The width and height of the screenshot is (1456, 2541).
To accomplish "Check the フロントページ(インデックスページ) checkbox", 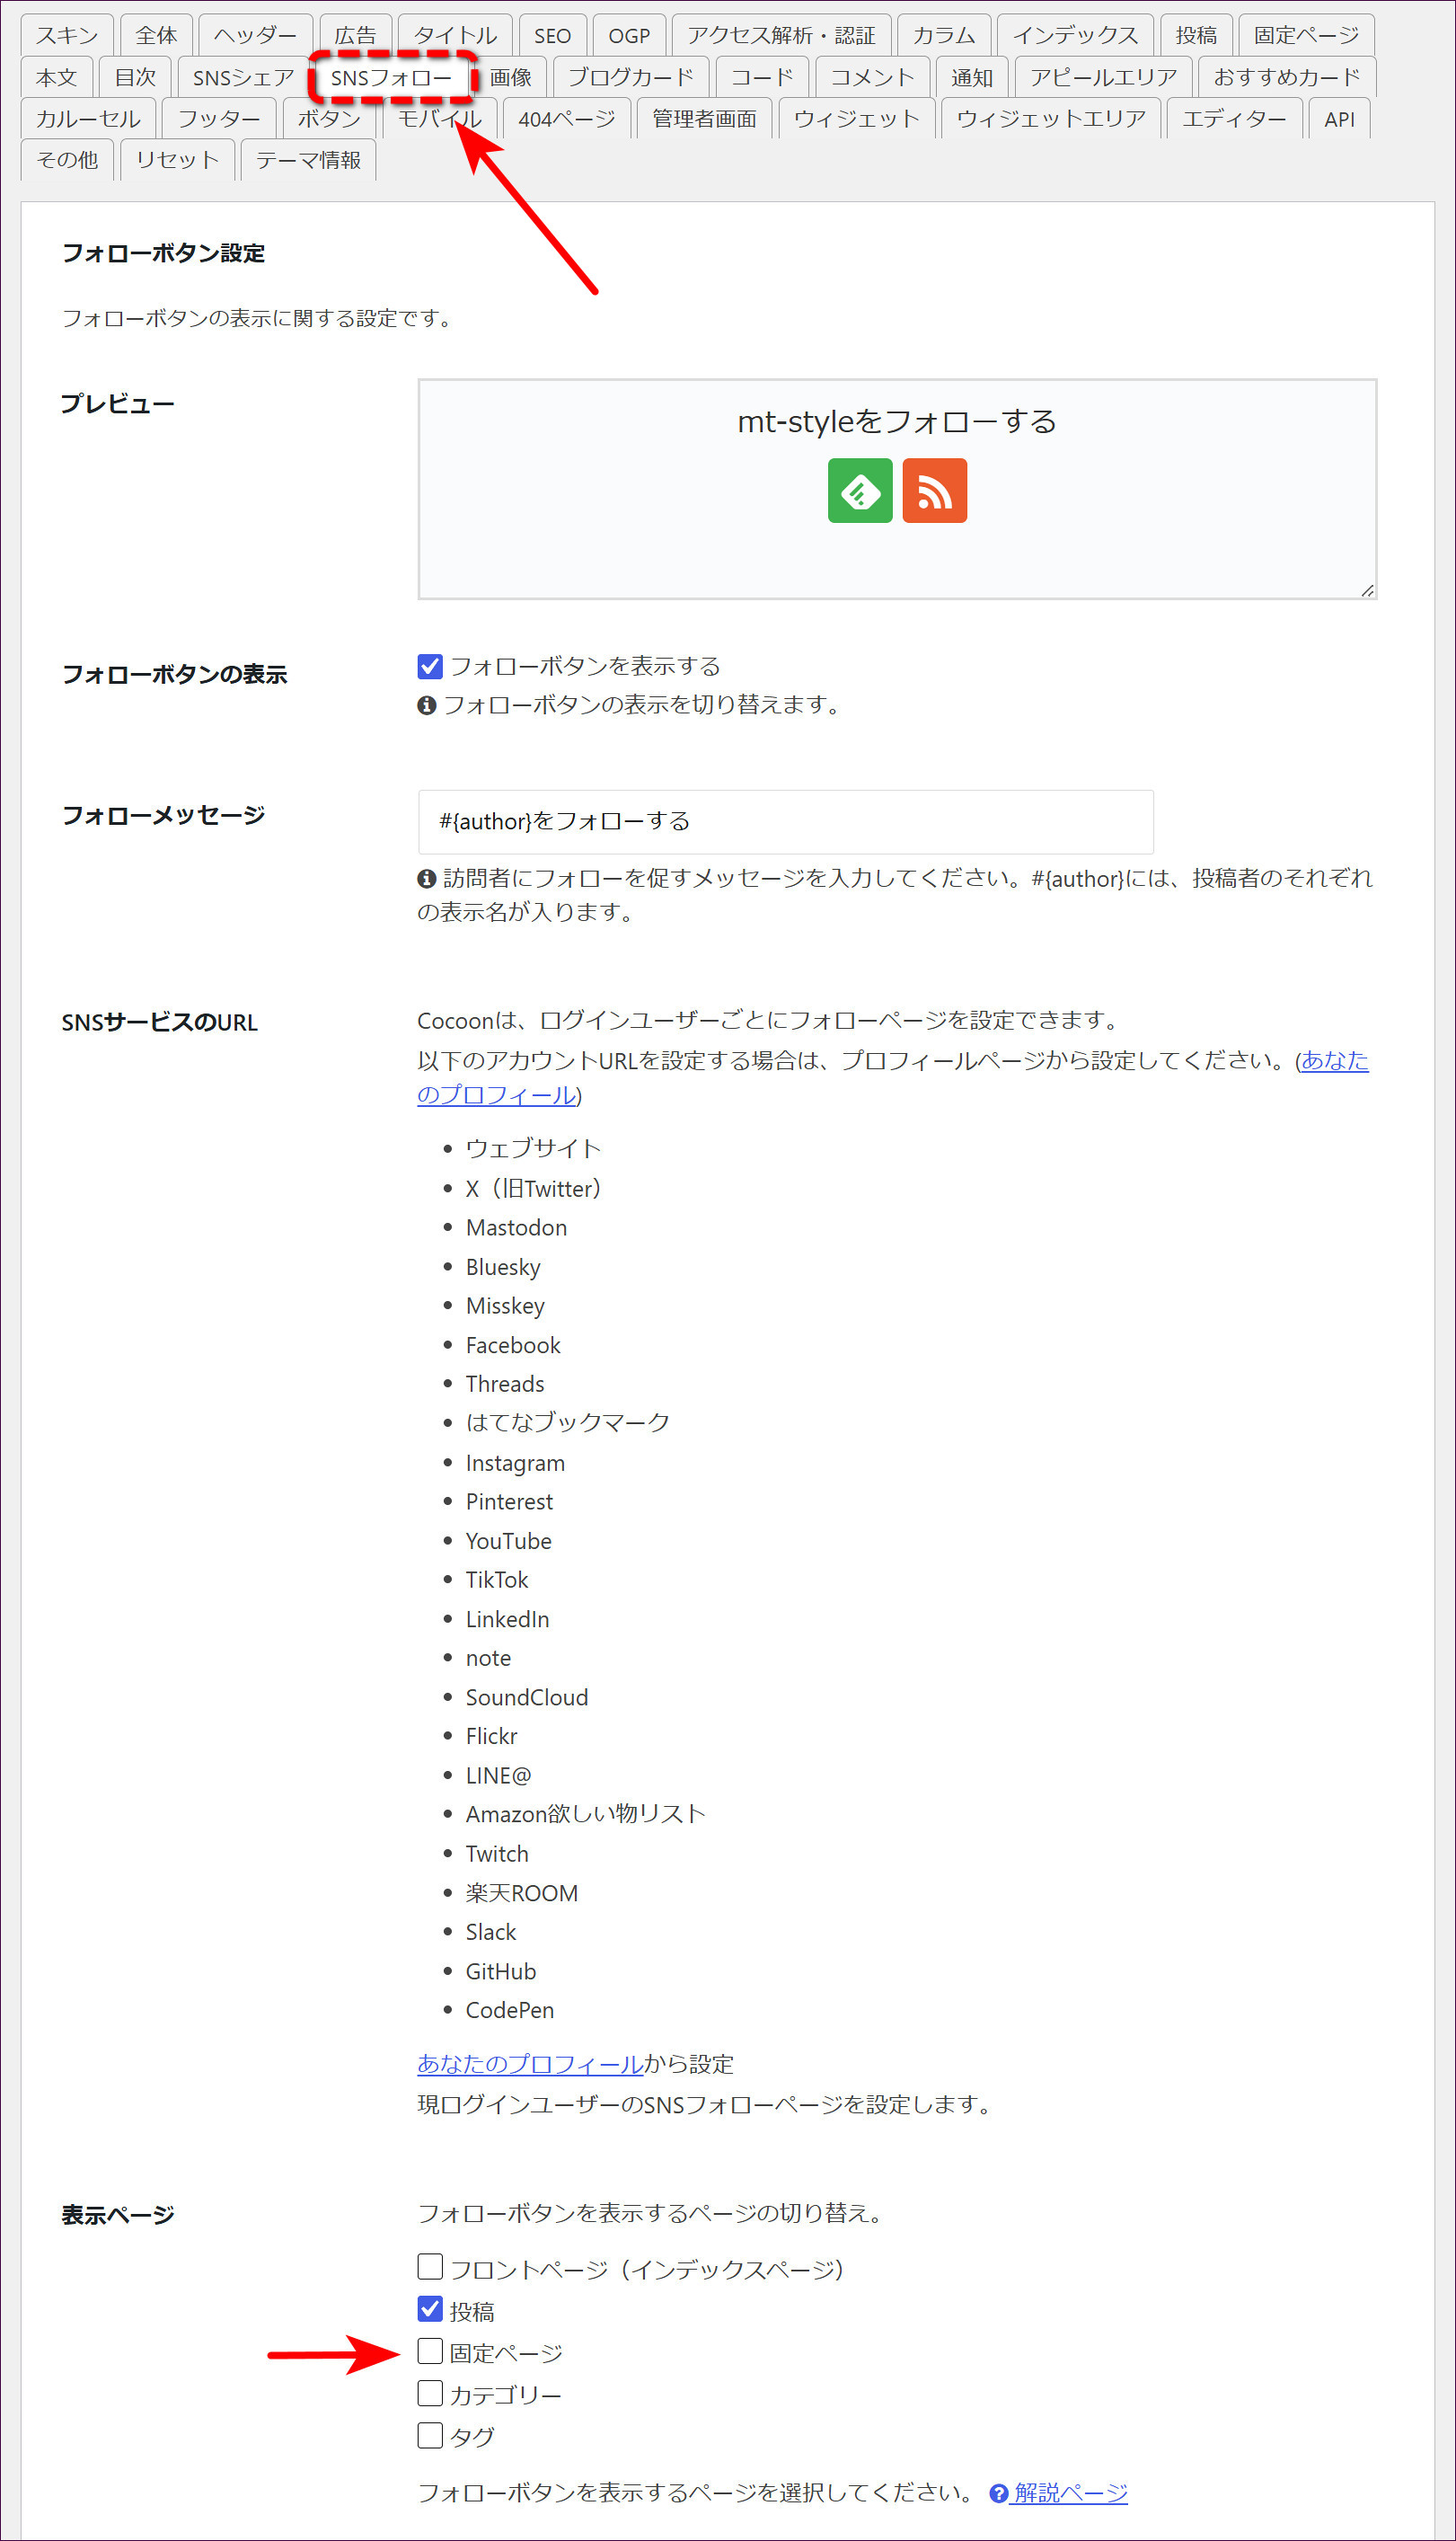I will pos(430,2268).
